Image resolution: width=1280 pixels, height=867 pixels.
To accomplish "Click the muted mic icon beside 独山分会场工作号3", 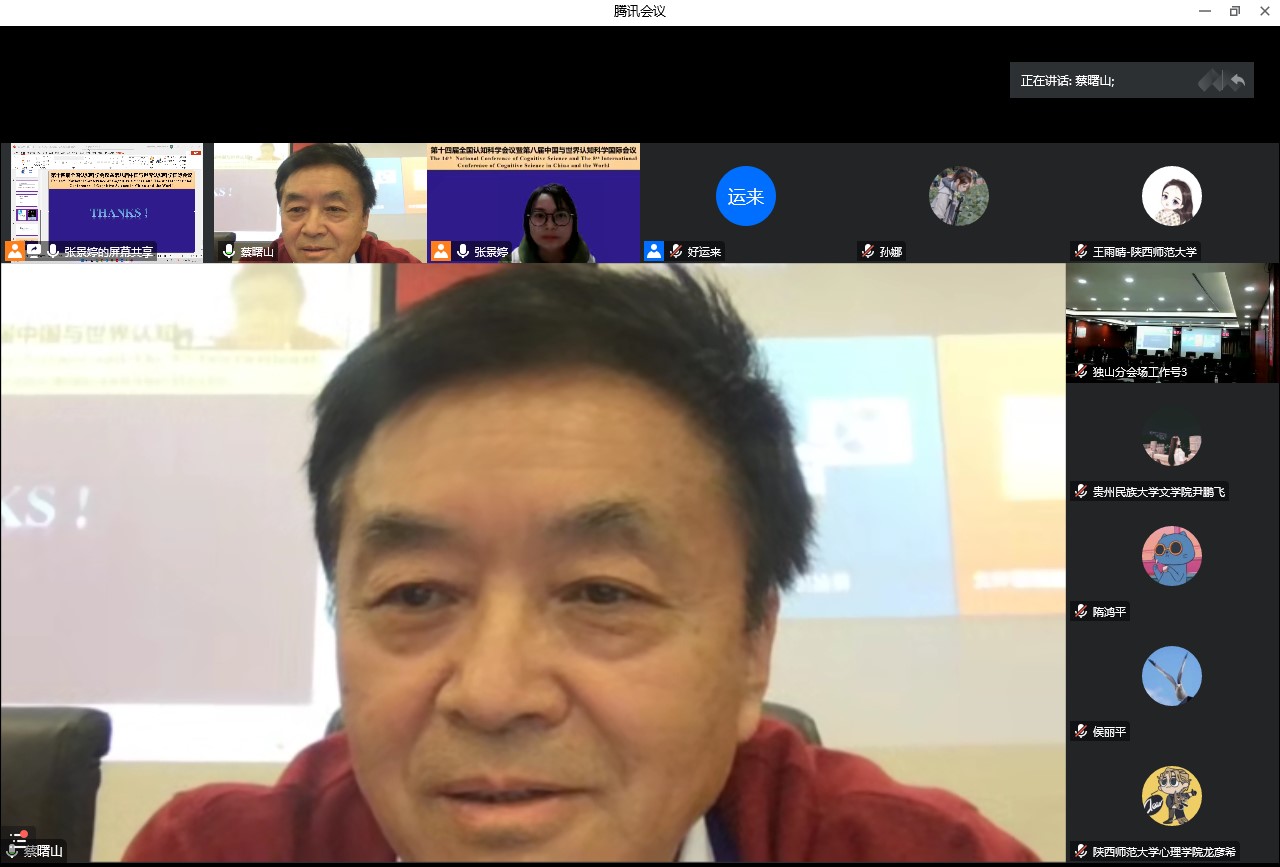I will (x=1081, y=371).
